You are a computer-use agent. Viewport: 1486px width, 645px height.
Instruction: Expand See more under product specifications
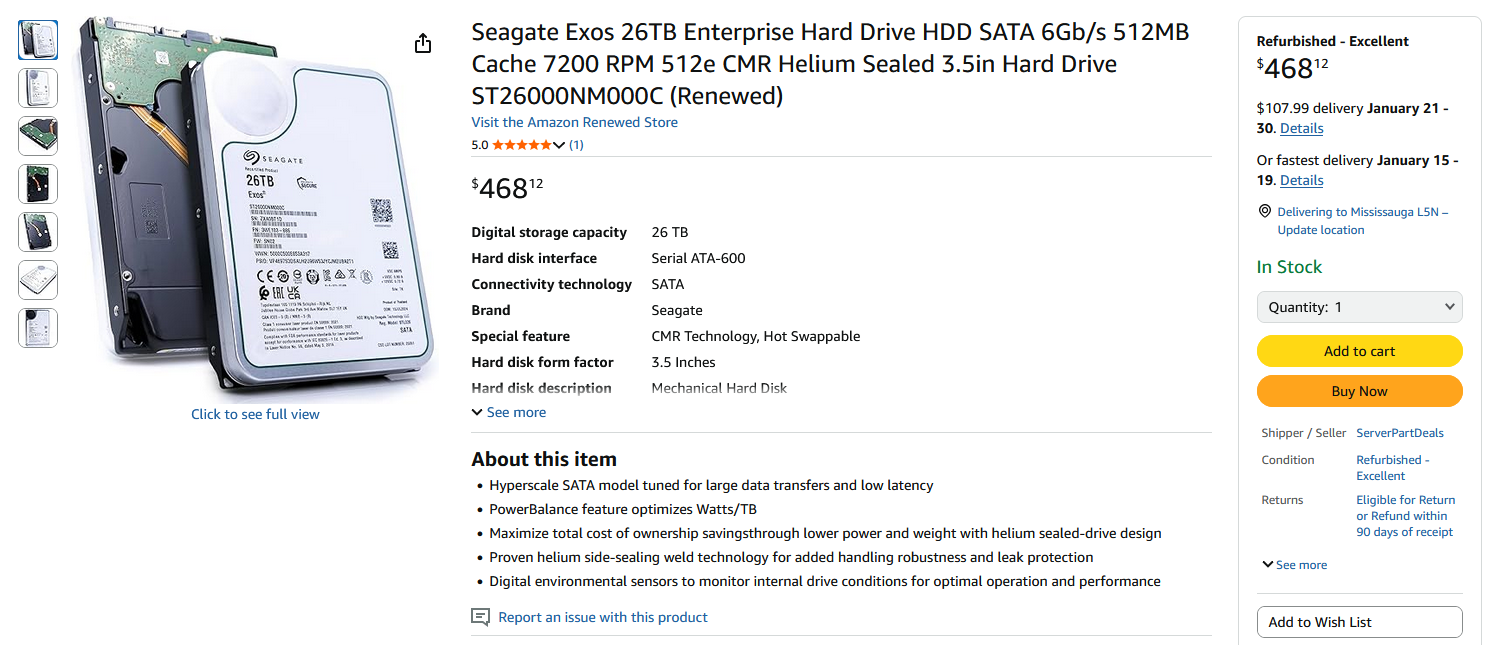[x=509, y=412]
